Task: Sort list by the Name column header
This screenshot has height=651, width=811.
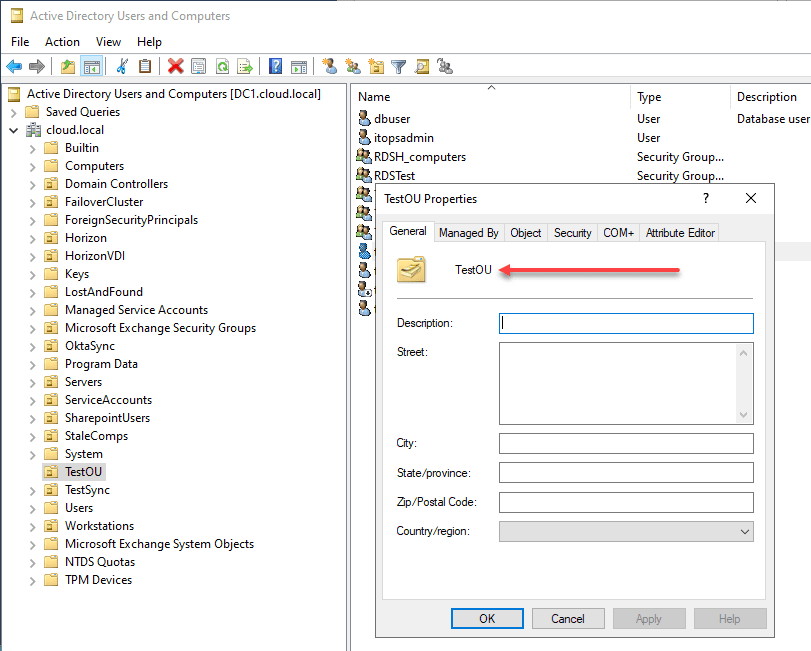Action: click(491, 97)
